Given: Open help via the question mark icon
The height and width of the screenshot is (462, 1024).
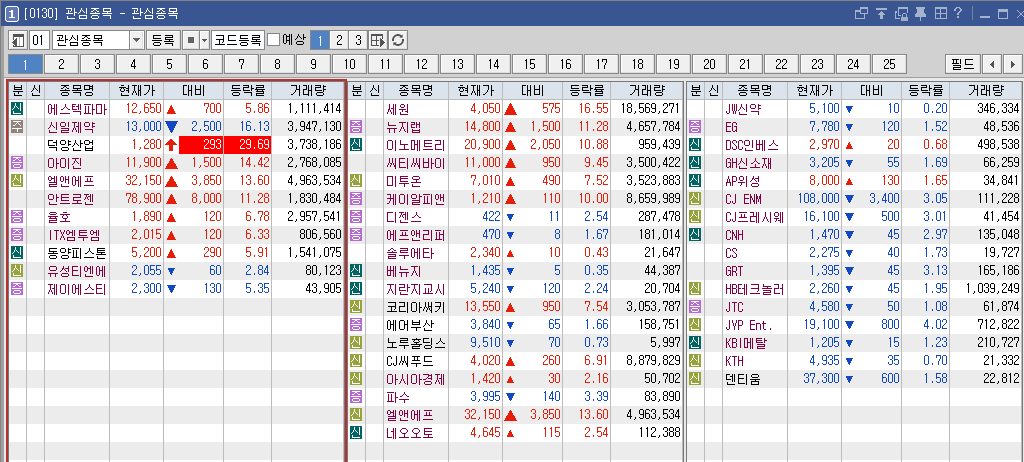Looking at the screenshot, I should [x=958, y=13].
